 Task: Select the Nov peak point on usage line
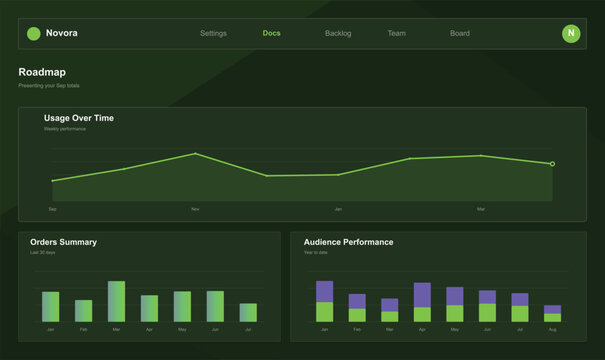click(195, 154)
